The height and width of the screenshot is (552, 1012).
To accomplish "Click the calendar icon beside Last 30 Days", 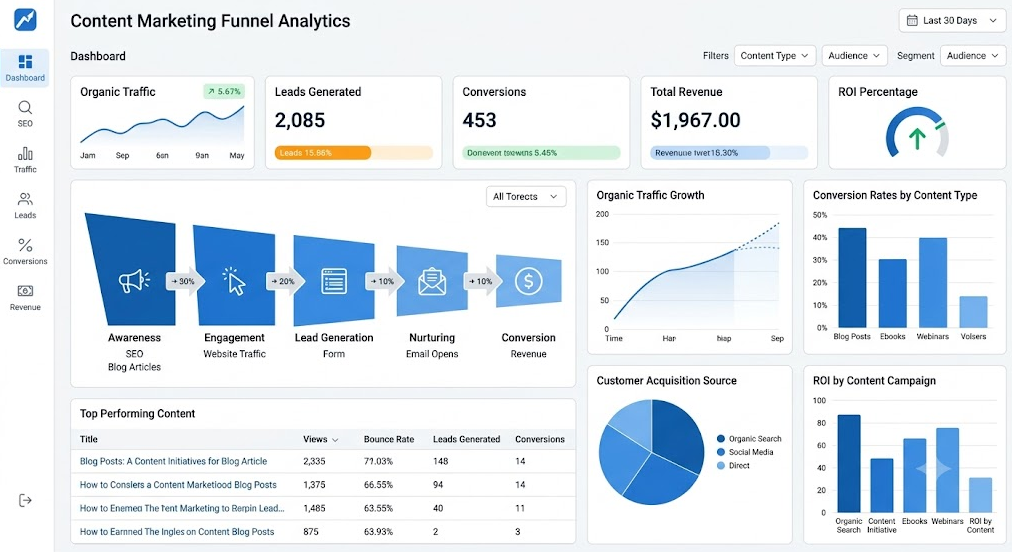I will pos(912,21).
